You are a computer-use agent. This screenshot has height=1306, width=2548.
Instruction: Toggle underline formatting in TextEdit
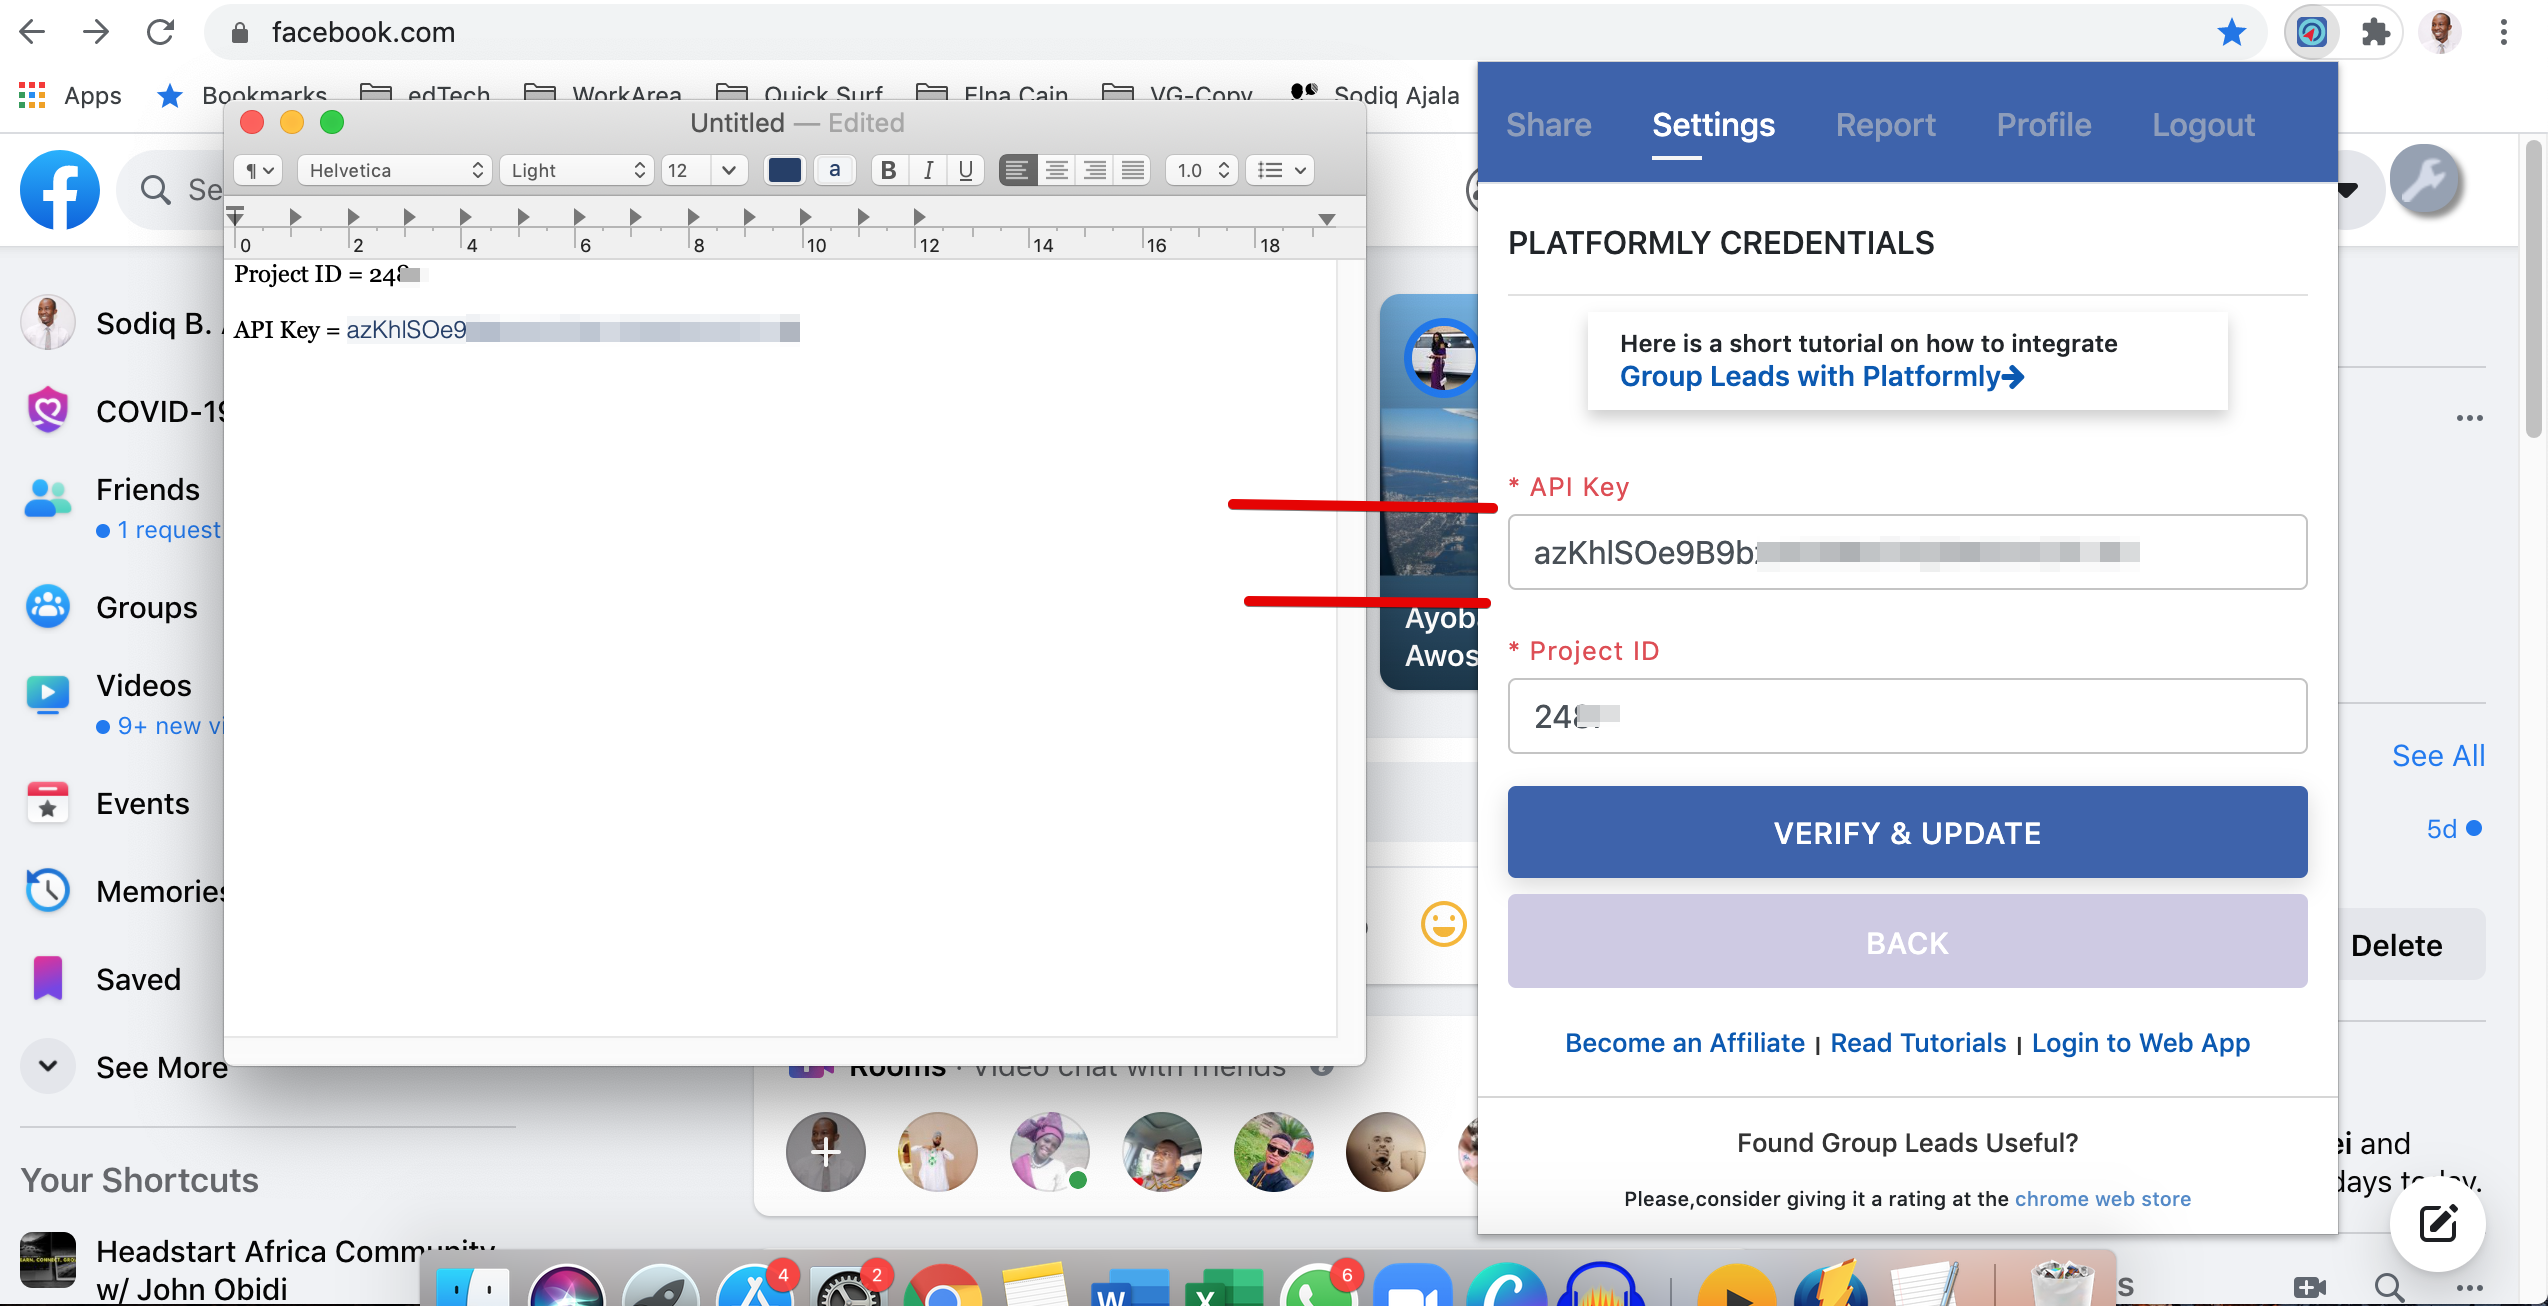(x=965, y=170)
